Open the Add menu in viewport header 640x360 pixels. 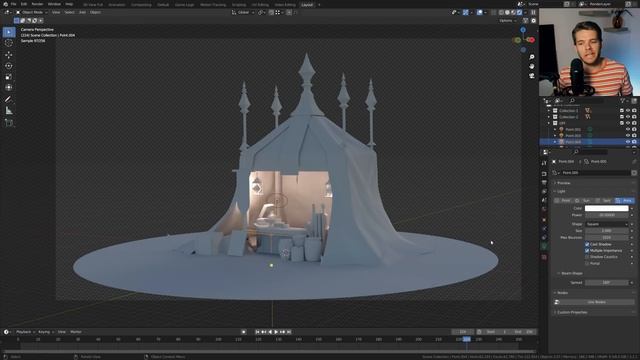pyautogui.click(x=82, y=12)
